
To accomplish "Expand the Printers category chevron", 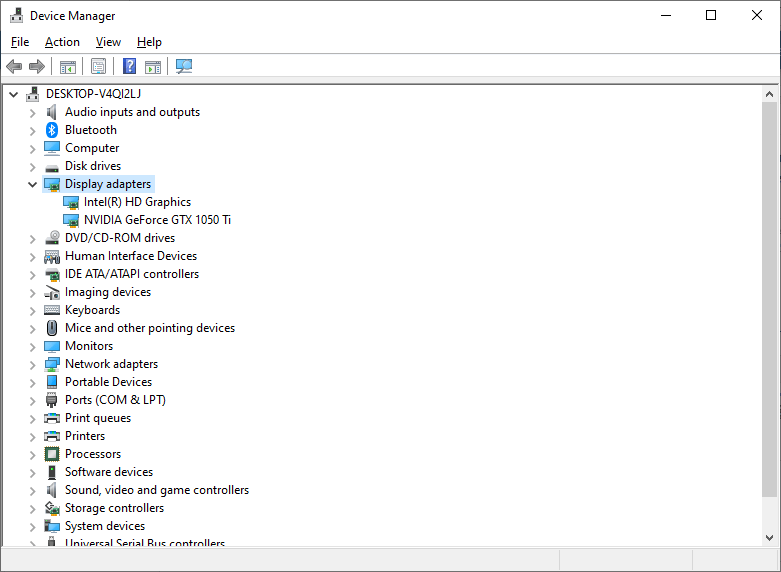I will point(32,436).
